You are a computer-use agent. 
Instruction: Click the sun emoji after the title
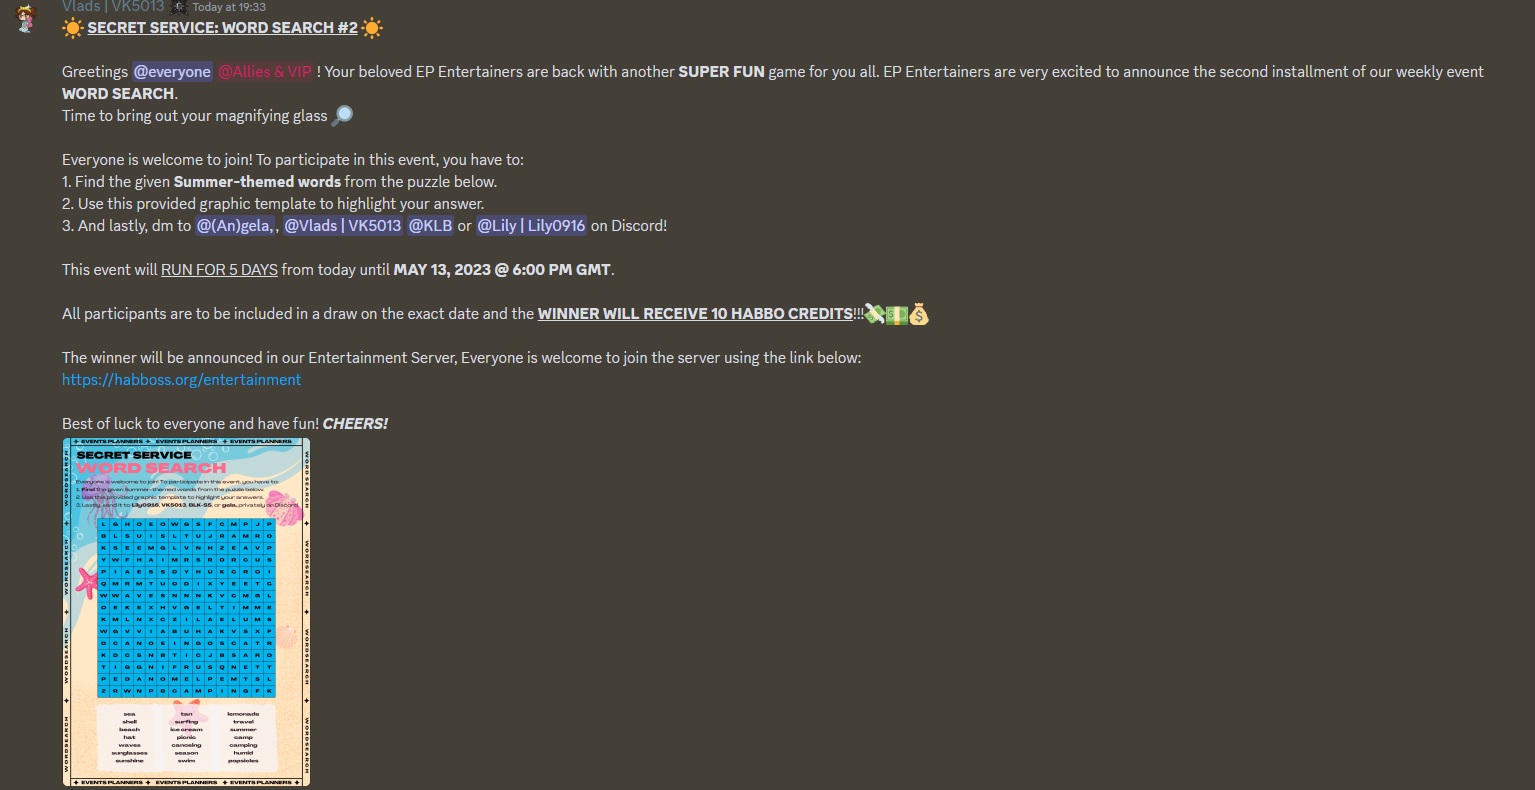coord(372,28)
